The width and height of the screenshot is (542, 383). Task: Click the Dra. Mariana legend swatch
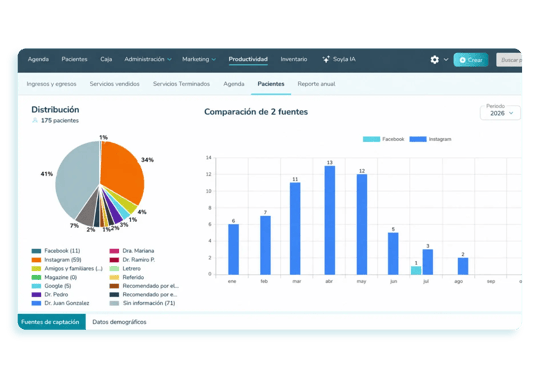click(114, 251)
